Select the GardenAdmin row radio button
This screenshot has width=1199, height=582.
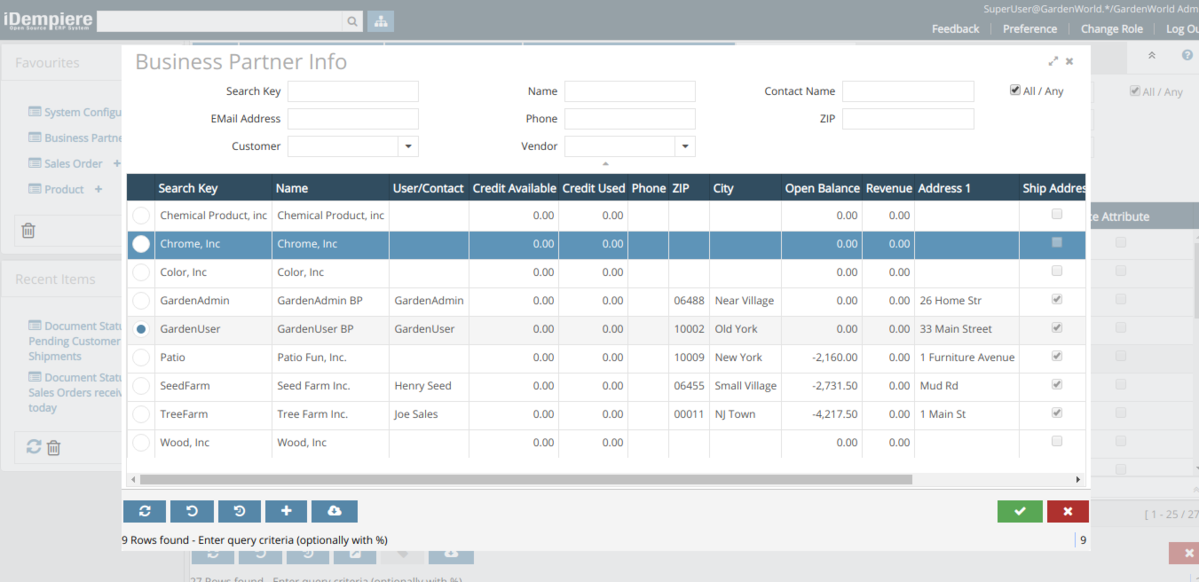pyautogui.click(x=141, y=300)
